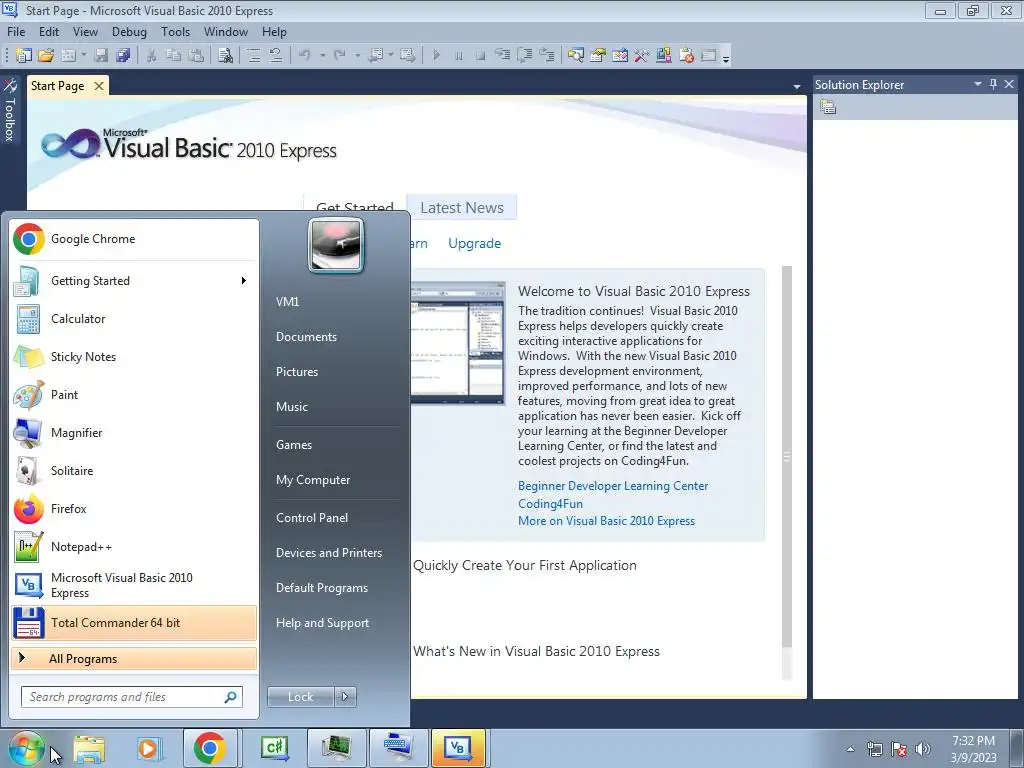Click the Undo toolbar icon
Screen dimensions: 1024x768
pyautogui.click(x=304, y=56)
